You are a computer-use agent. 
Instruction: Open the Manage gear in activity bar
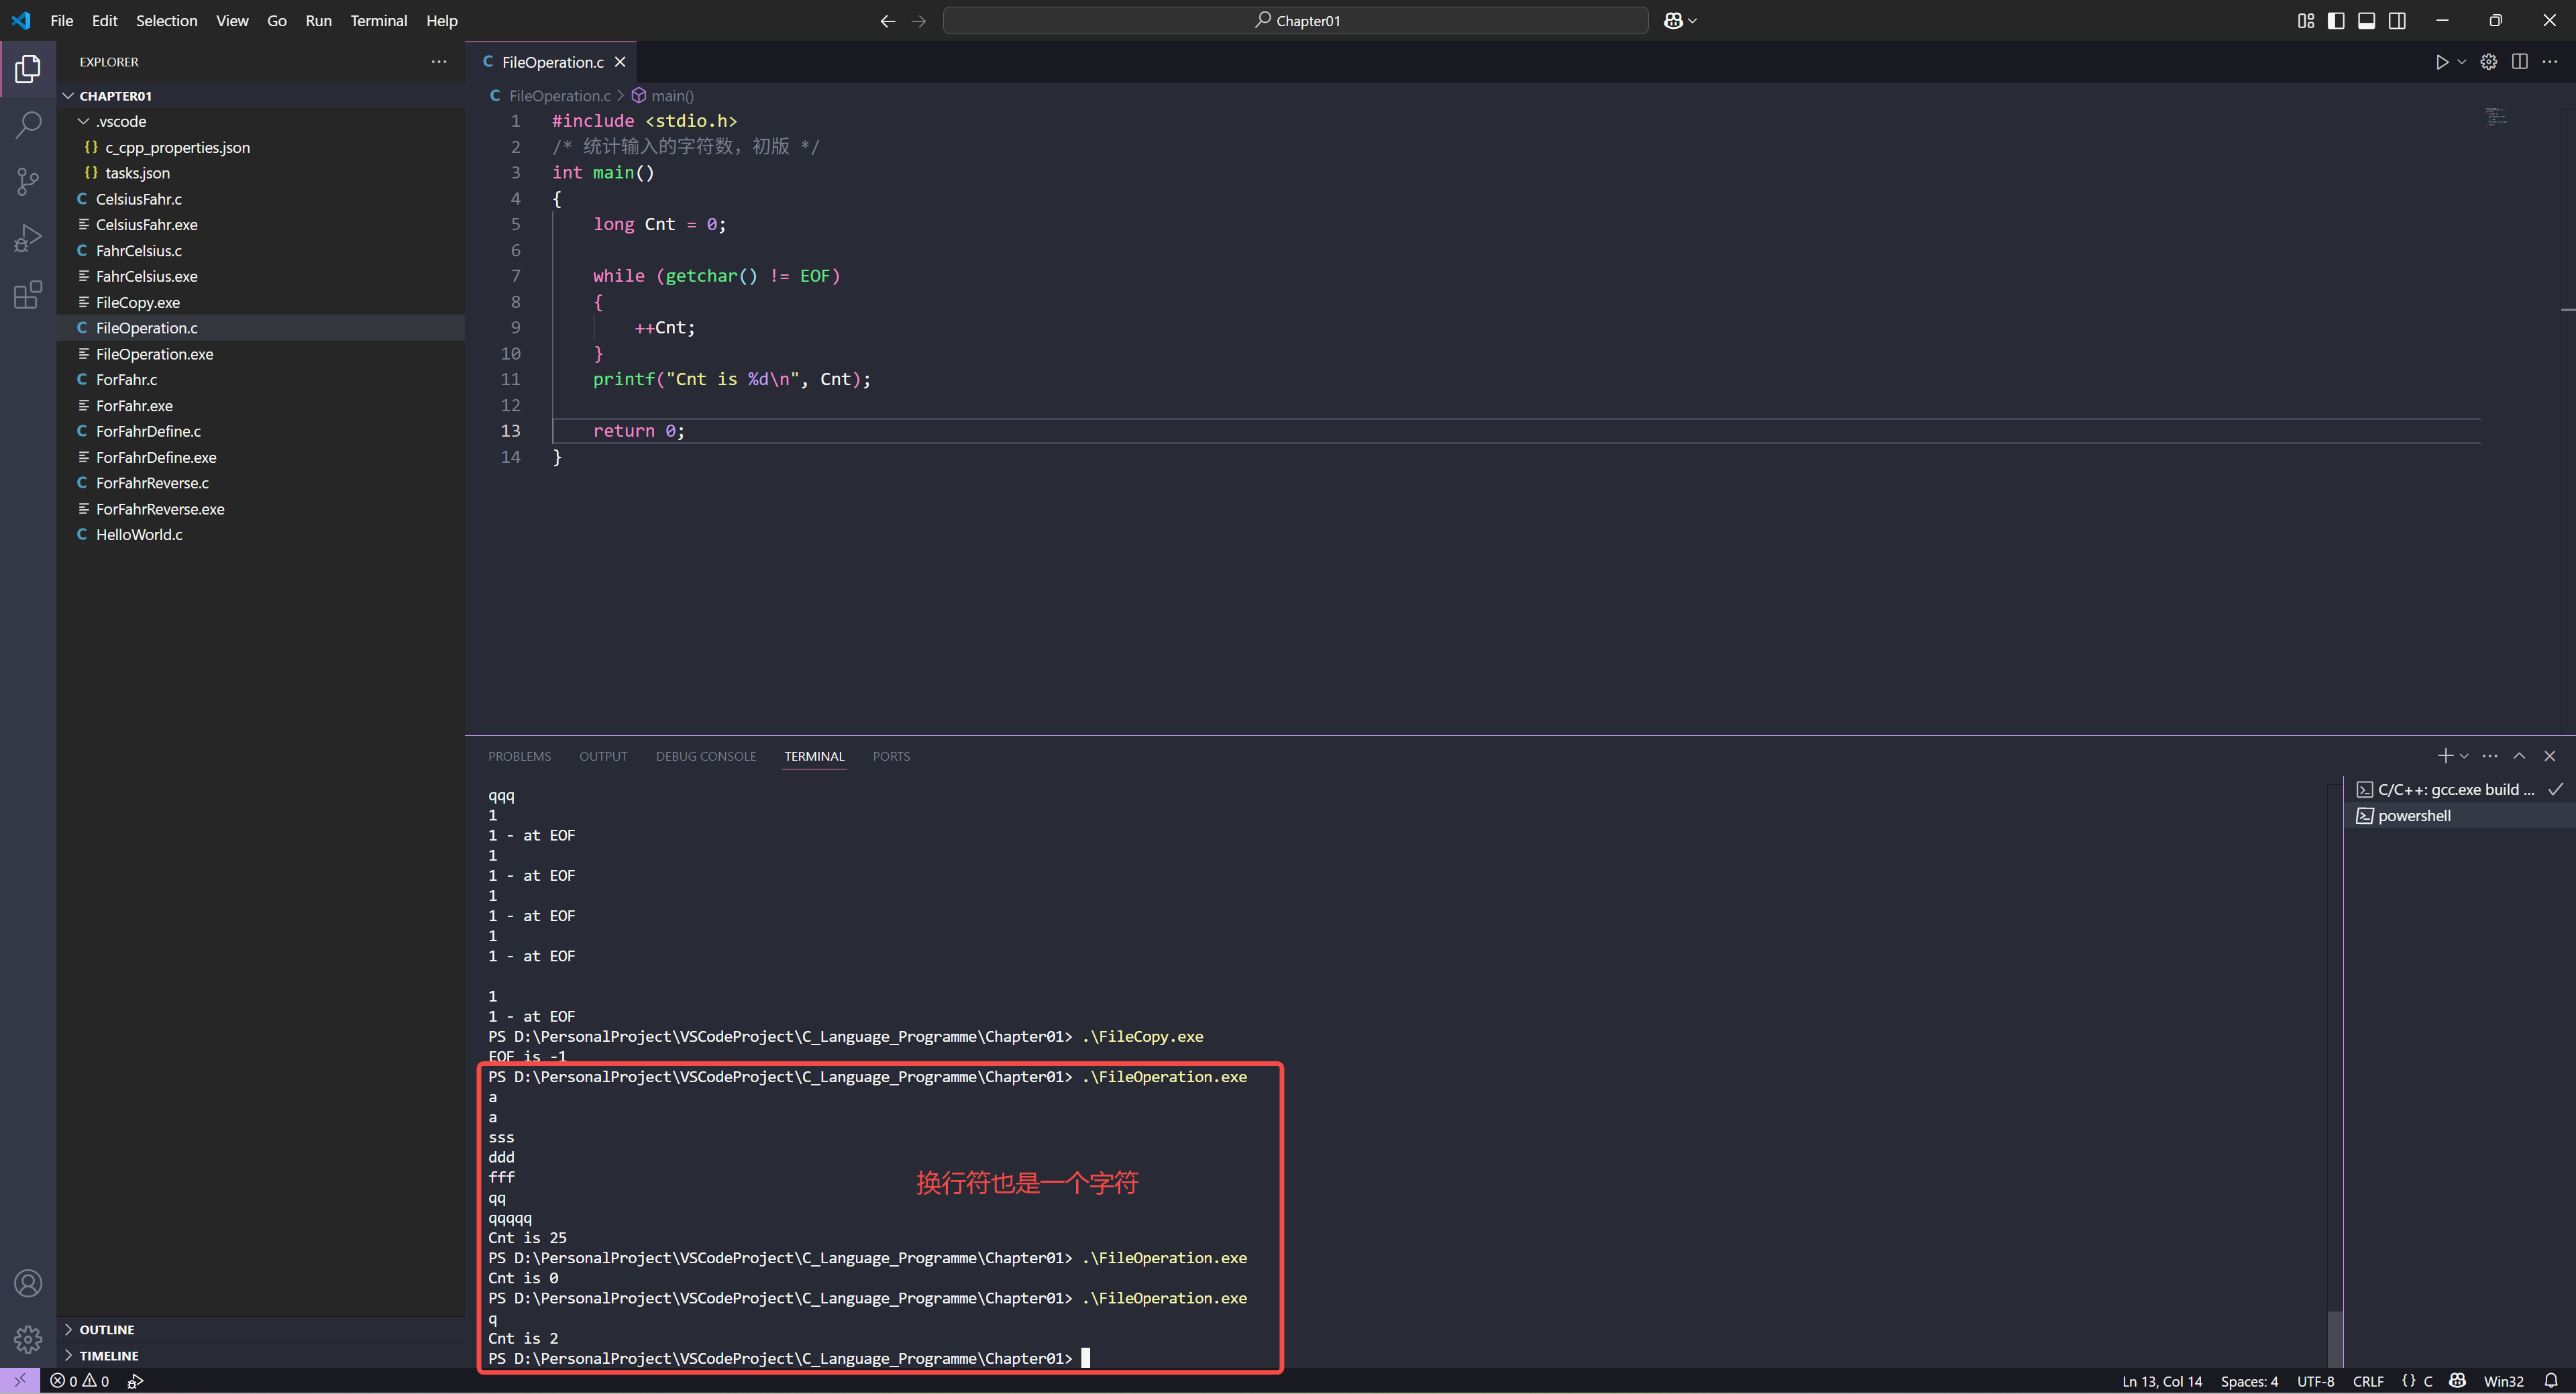tap(28, 1338)
